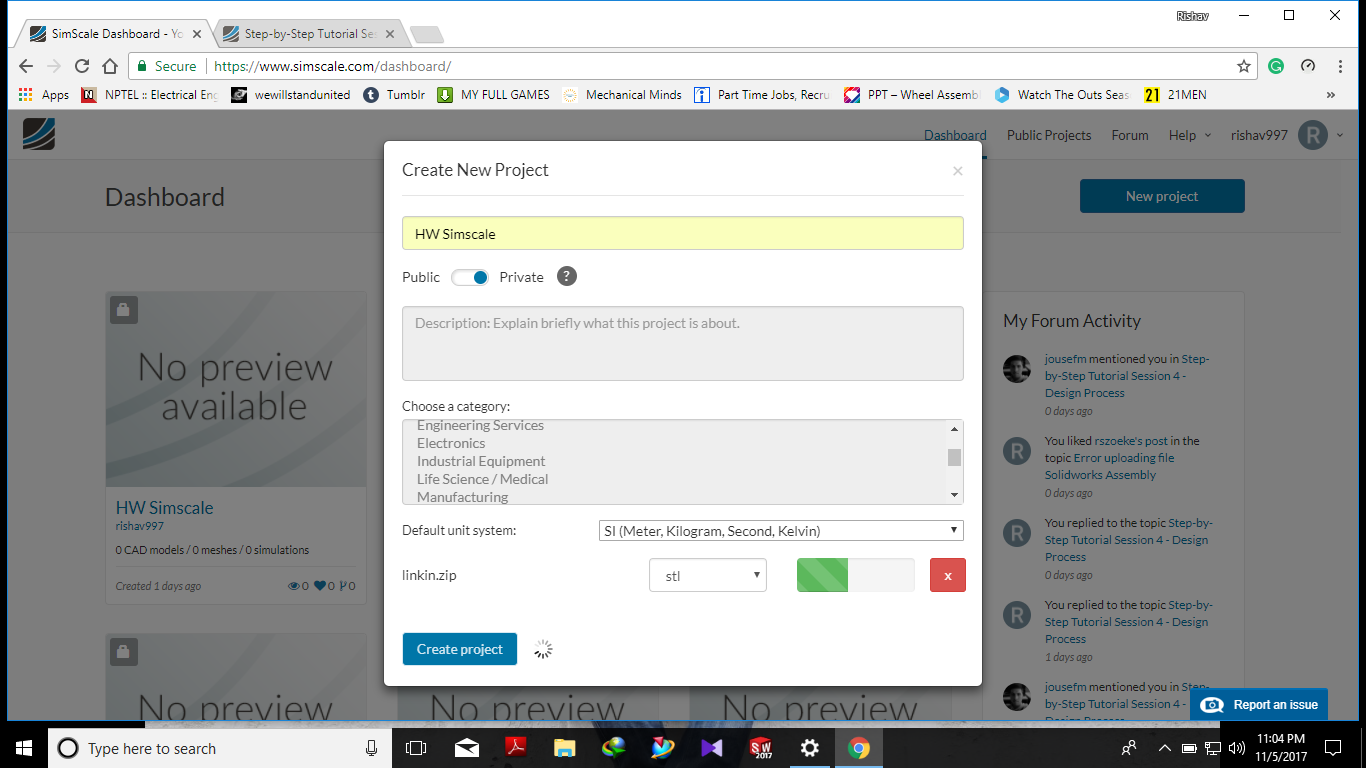1366x768 pixels.
Task: Open Public Projects in the top navigation
Action: click(1049, 135)
